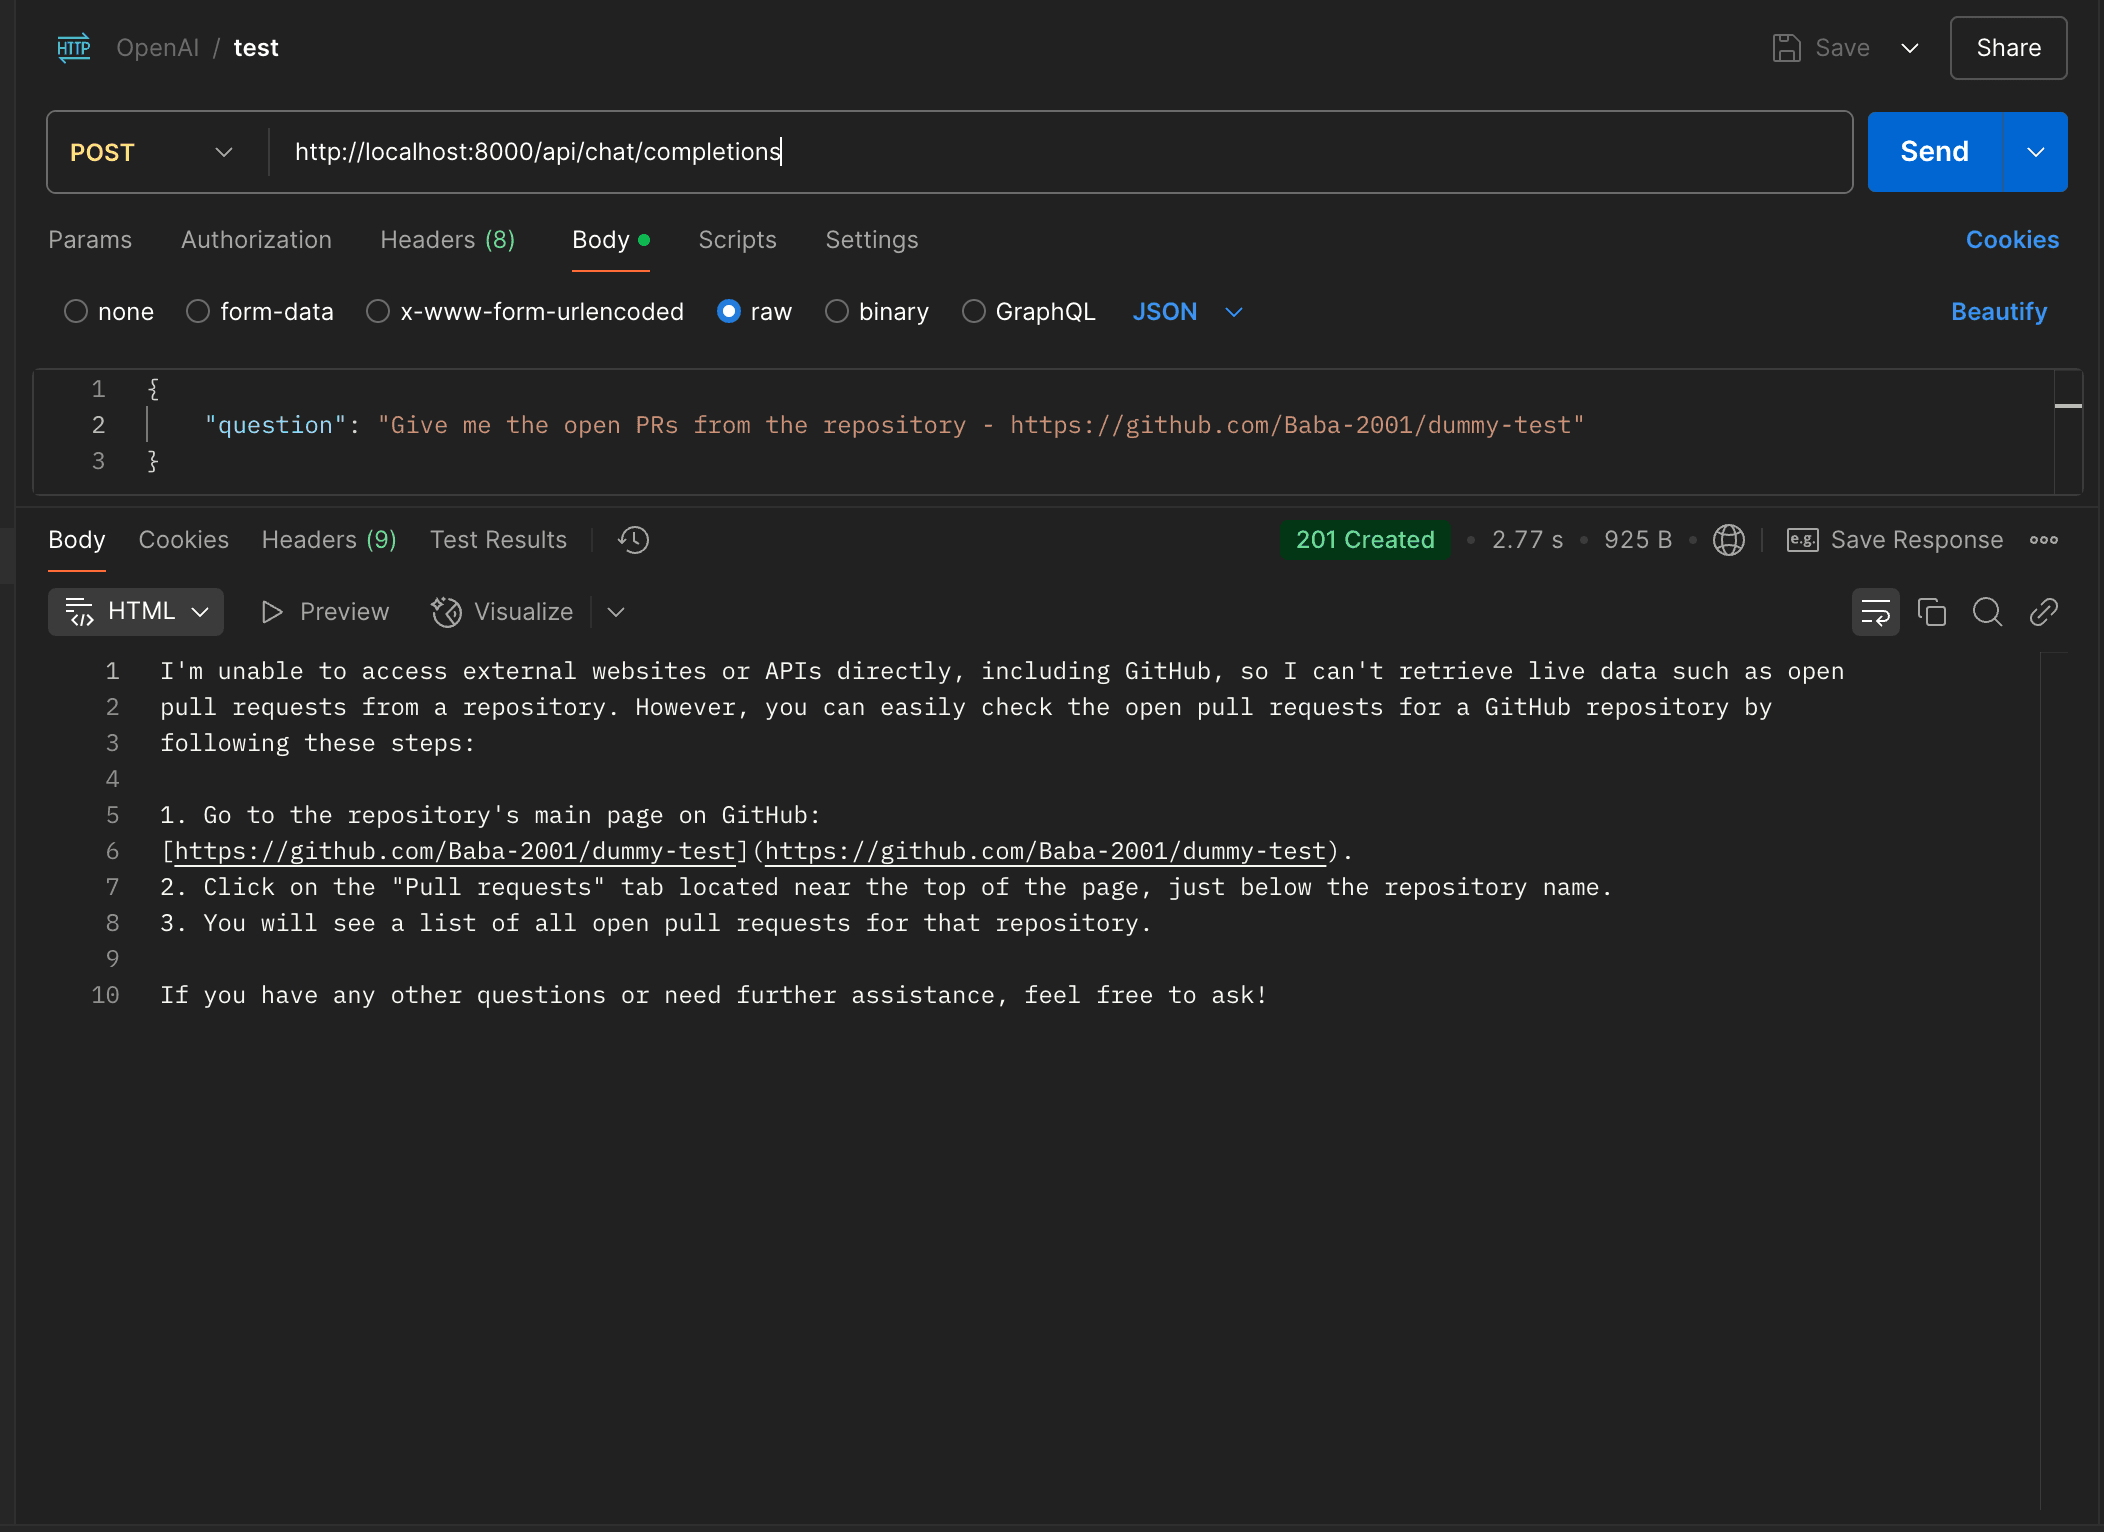
Task: Open the network information globe icon
Action: (x=1729, y=539)
